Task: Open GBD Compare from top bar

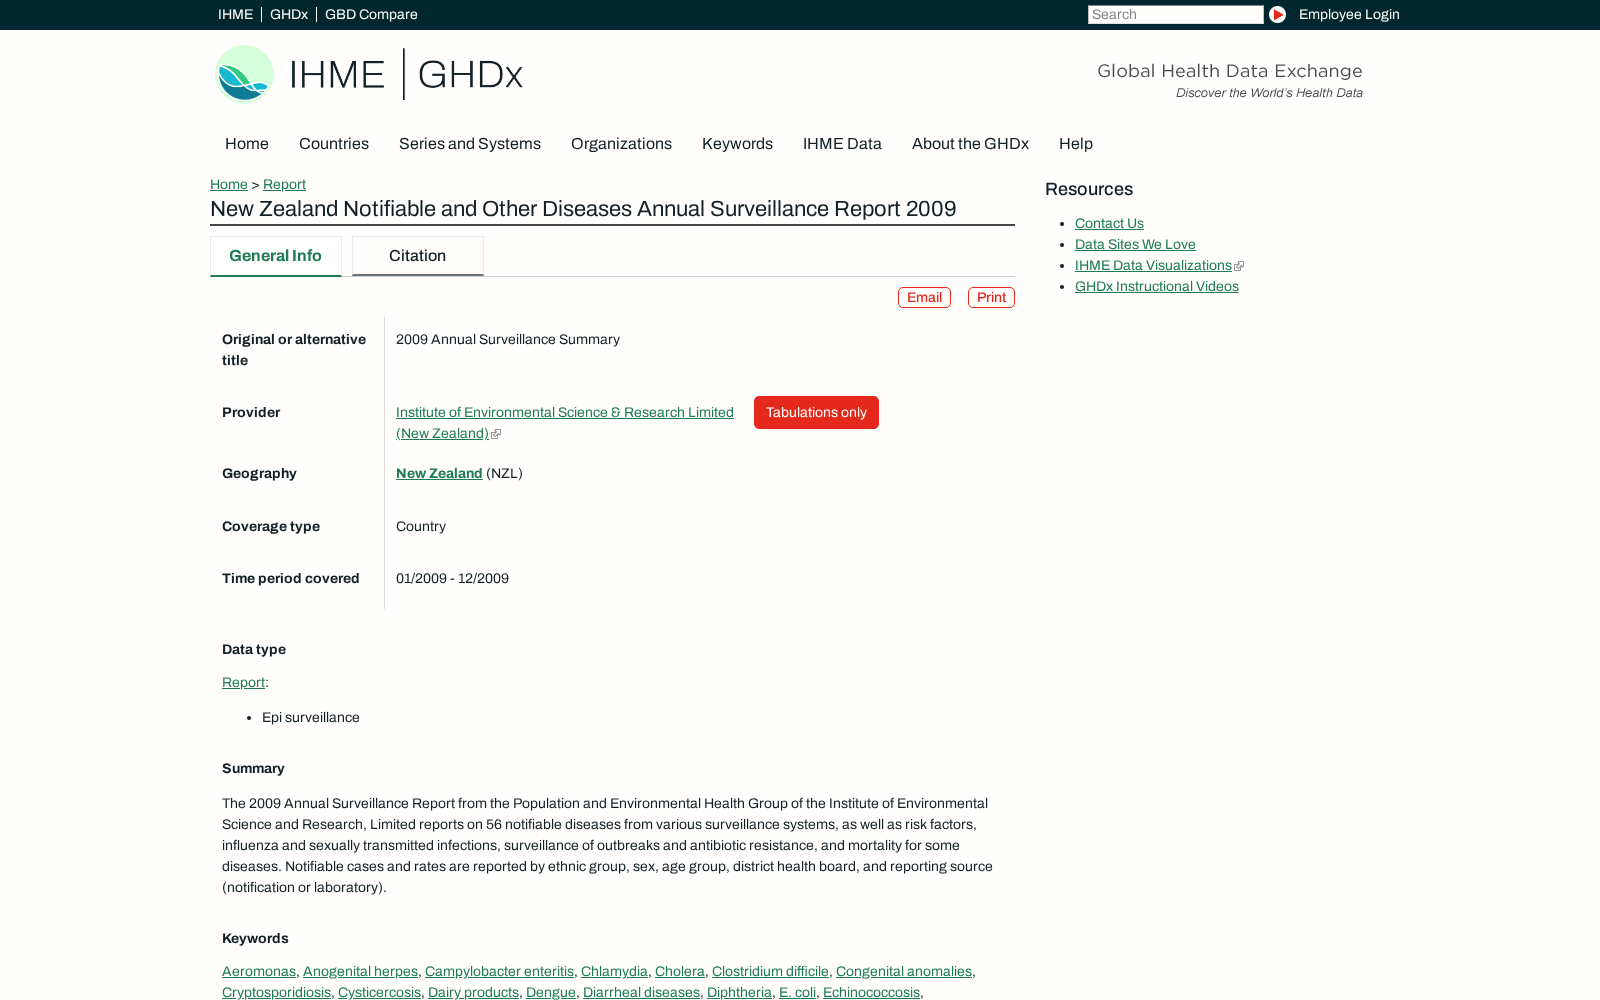Action: click(371, 14)
